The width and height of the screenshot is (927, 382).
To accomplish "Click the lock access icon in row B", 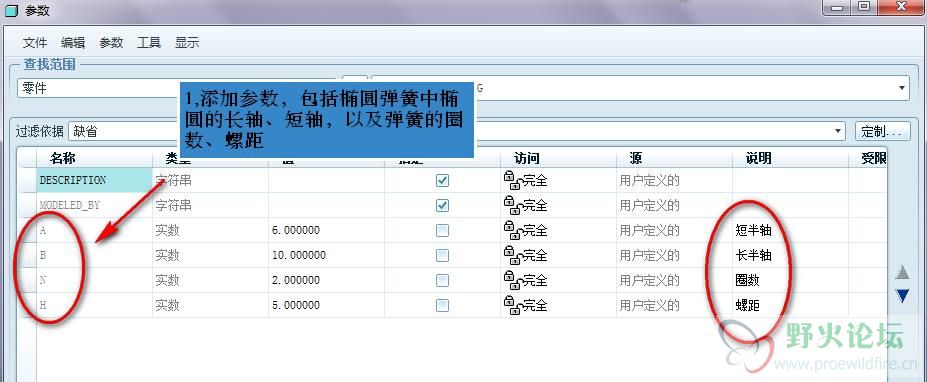I will [512, 255].
